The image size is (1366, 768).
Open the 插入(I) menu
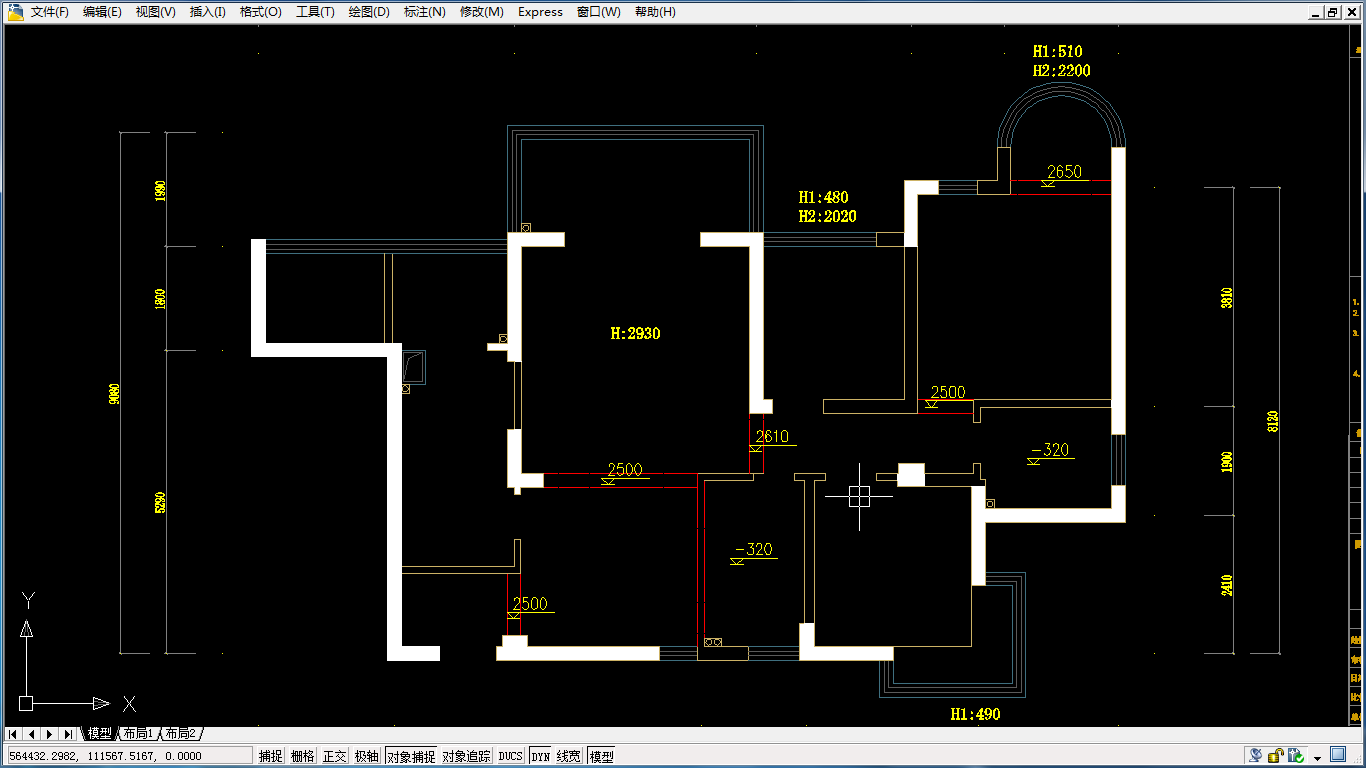[x=207, y=12]
